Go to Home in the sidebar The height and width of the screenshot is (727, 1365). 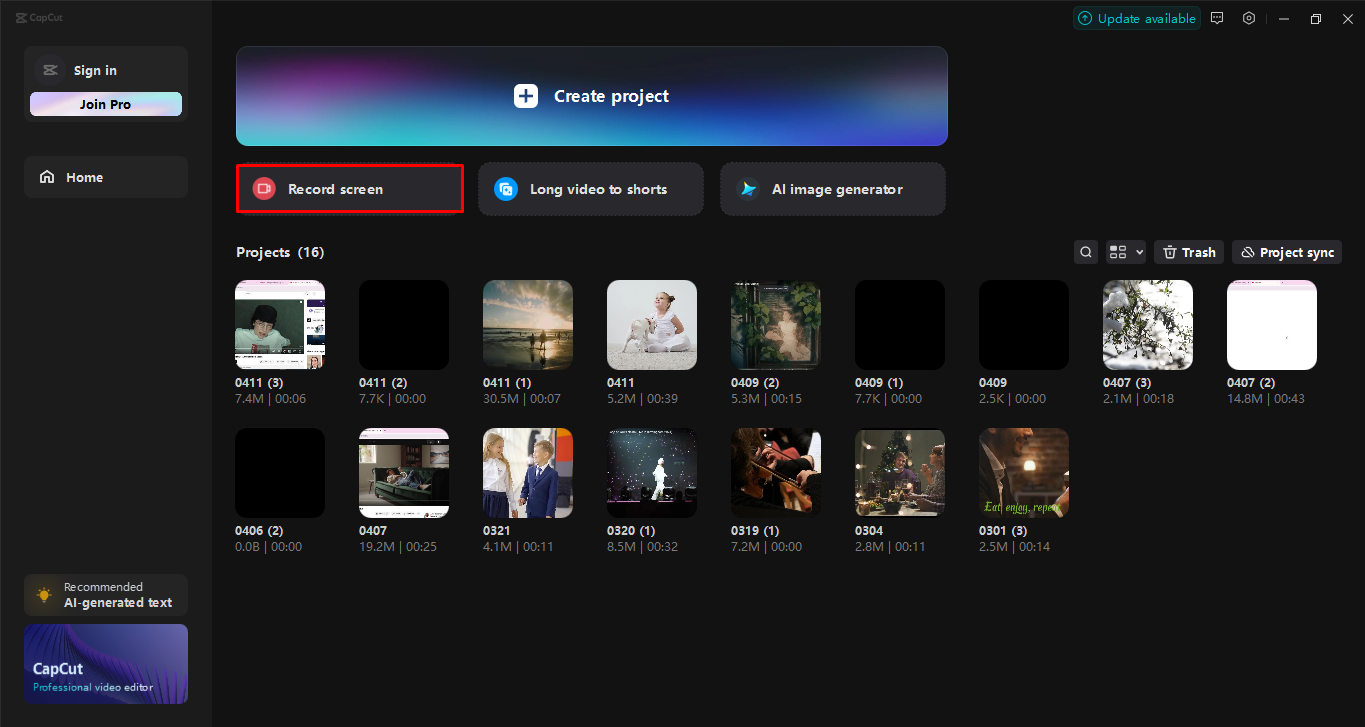point(106,177)
